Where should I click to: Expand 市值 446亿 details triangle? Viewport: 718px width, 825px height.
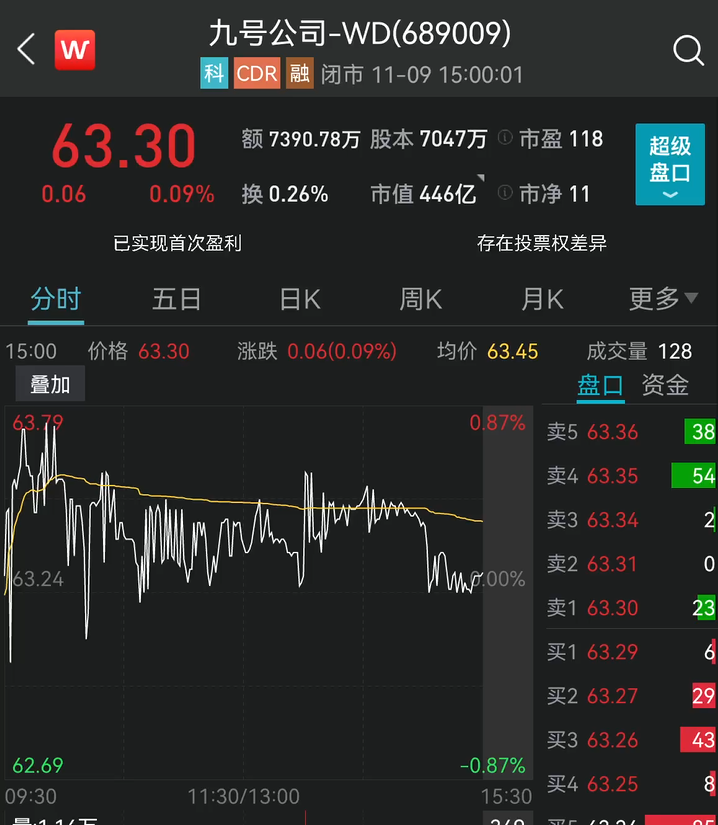click(x=480, y=178)
